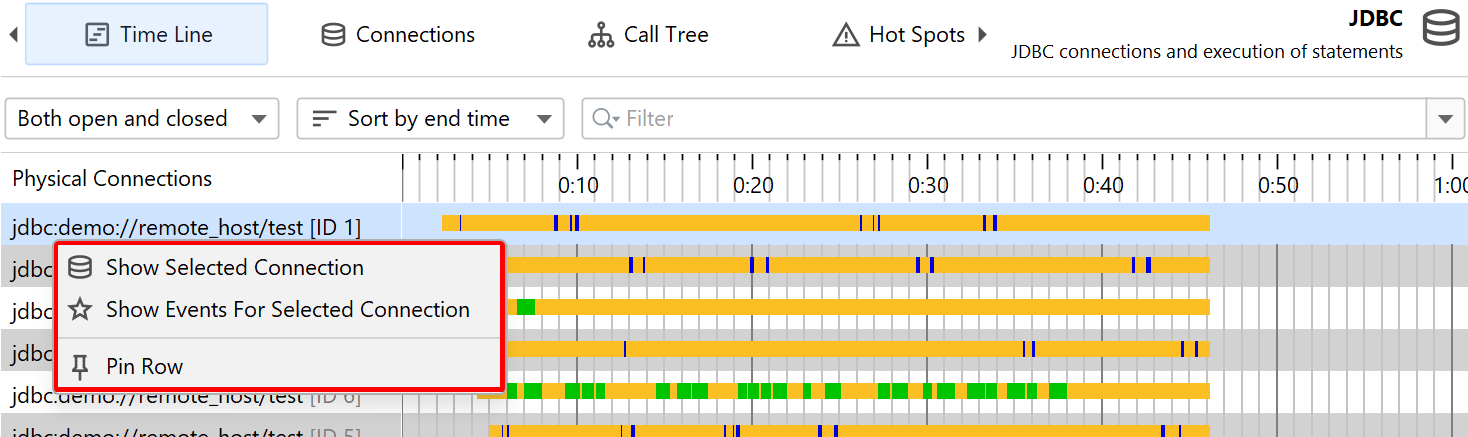The image size is (1468, 437).
Task: Click the star icon for connection events
Action: pyautogui.click(x=80, y=310)
